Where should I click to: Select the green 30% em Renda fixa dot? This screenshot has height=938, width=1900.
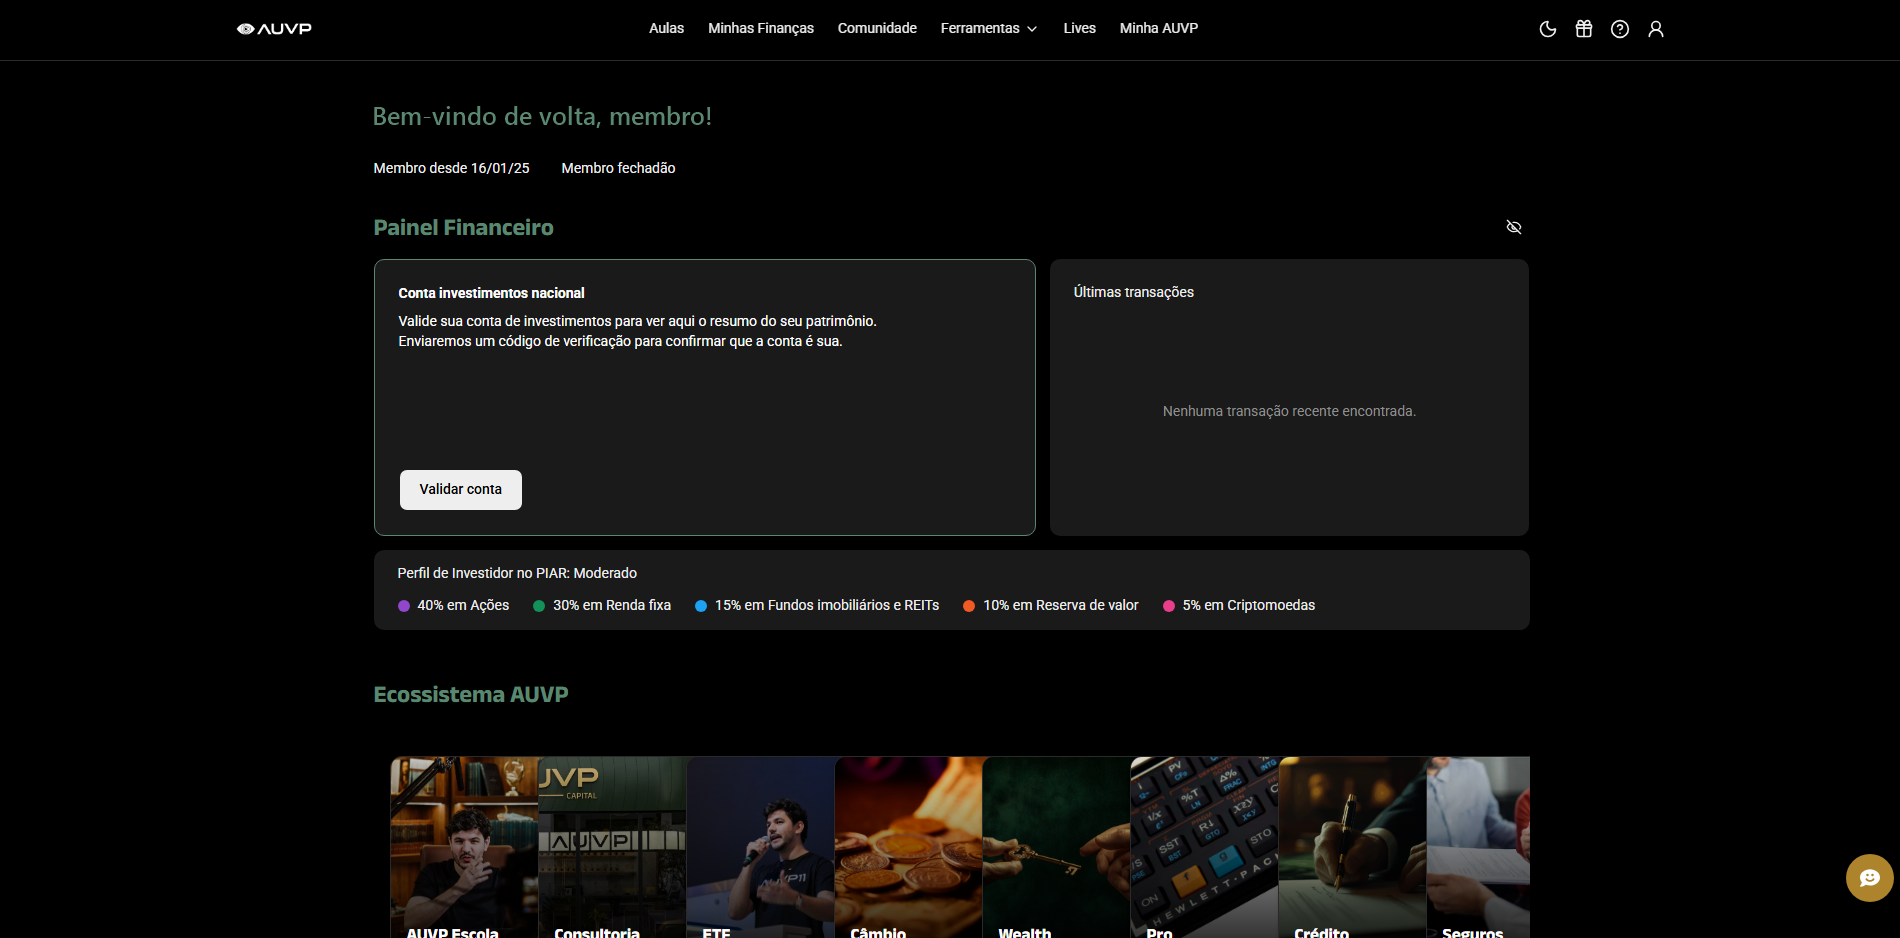(539, 606)
